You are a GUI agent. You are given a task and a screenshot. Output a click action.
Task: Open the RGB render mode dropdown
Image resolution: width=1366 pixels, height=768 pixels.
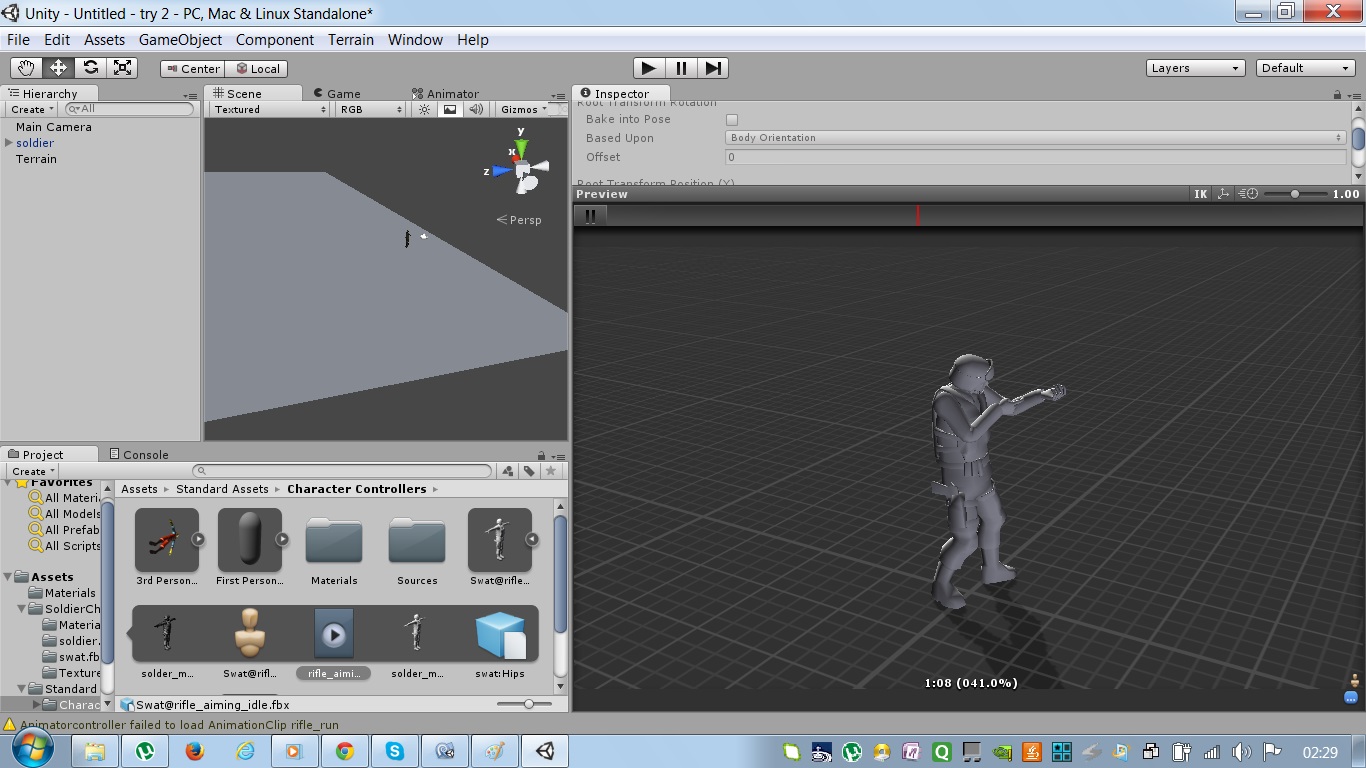pyautogui.click(x=370, y=109)
